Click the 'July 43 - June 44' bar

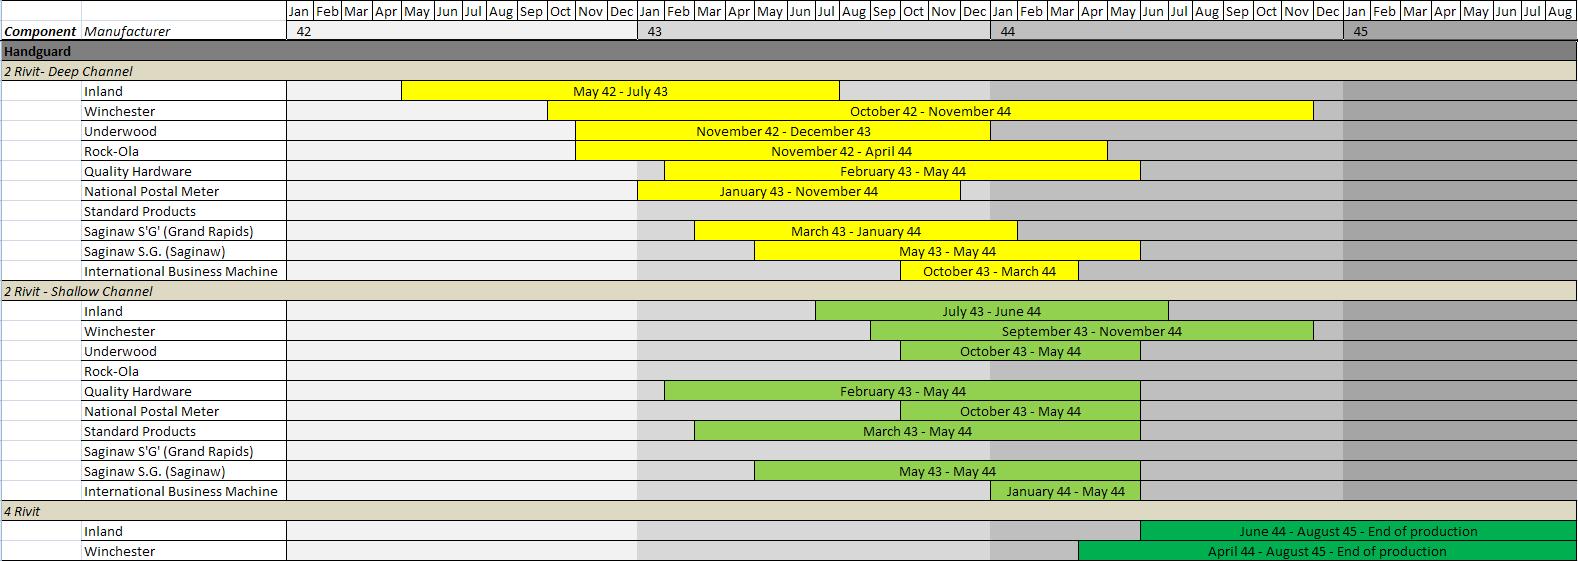click(991, 311)
